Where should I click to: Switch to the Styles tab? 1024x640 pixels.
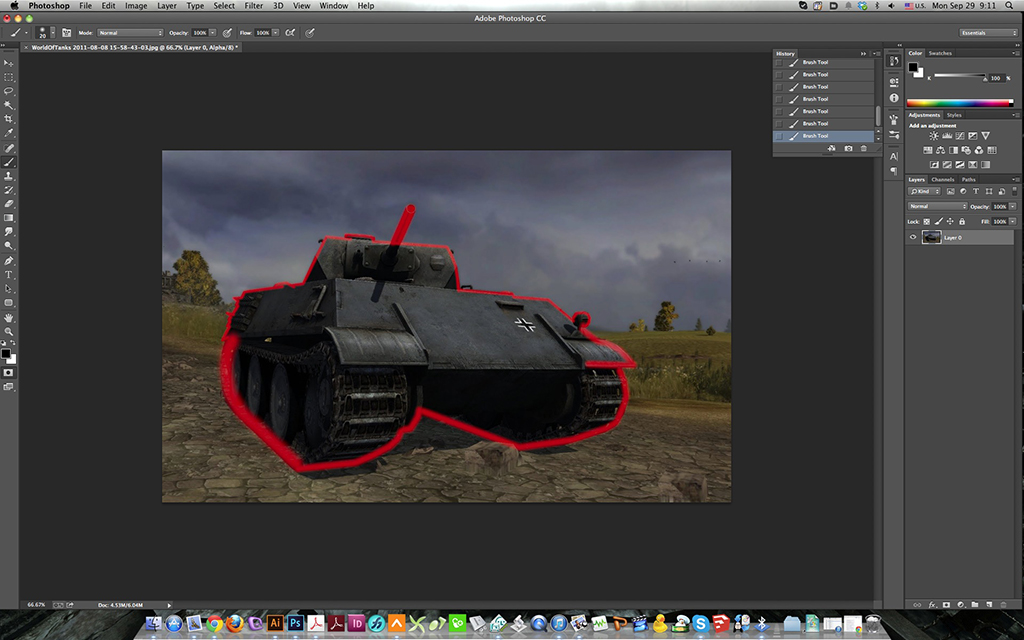point(954,115)
